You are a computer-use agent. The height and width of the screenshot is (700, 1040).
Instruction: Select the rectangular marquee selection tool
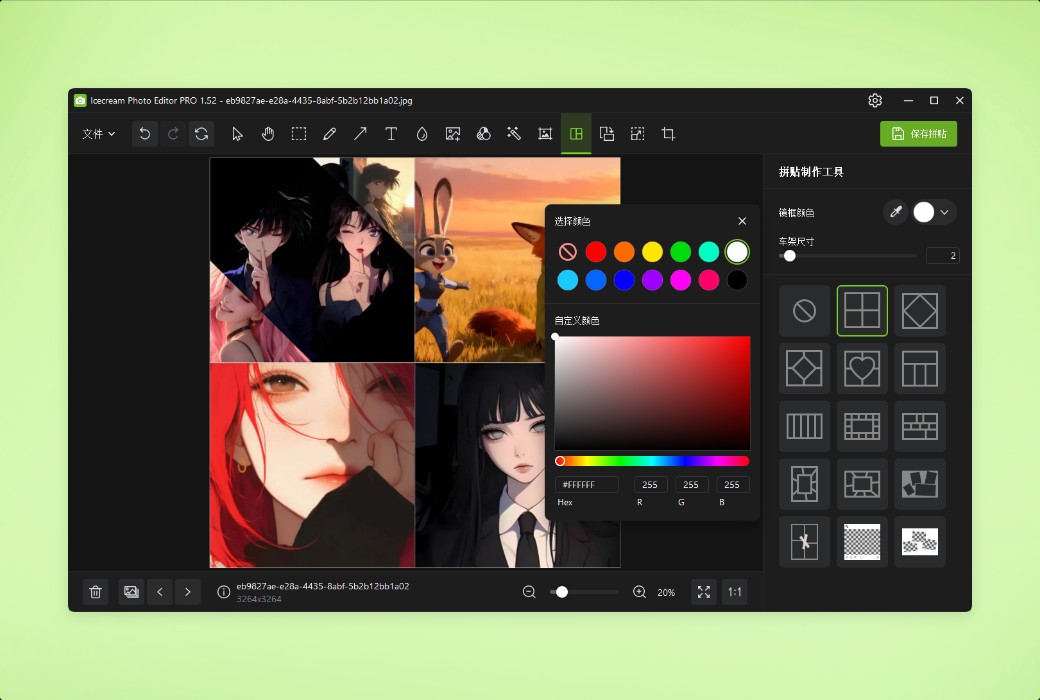[299, 133]
